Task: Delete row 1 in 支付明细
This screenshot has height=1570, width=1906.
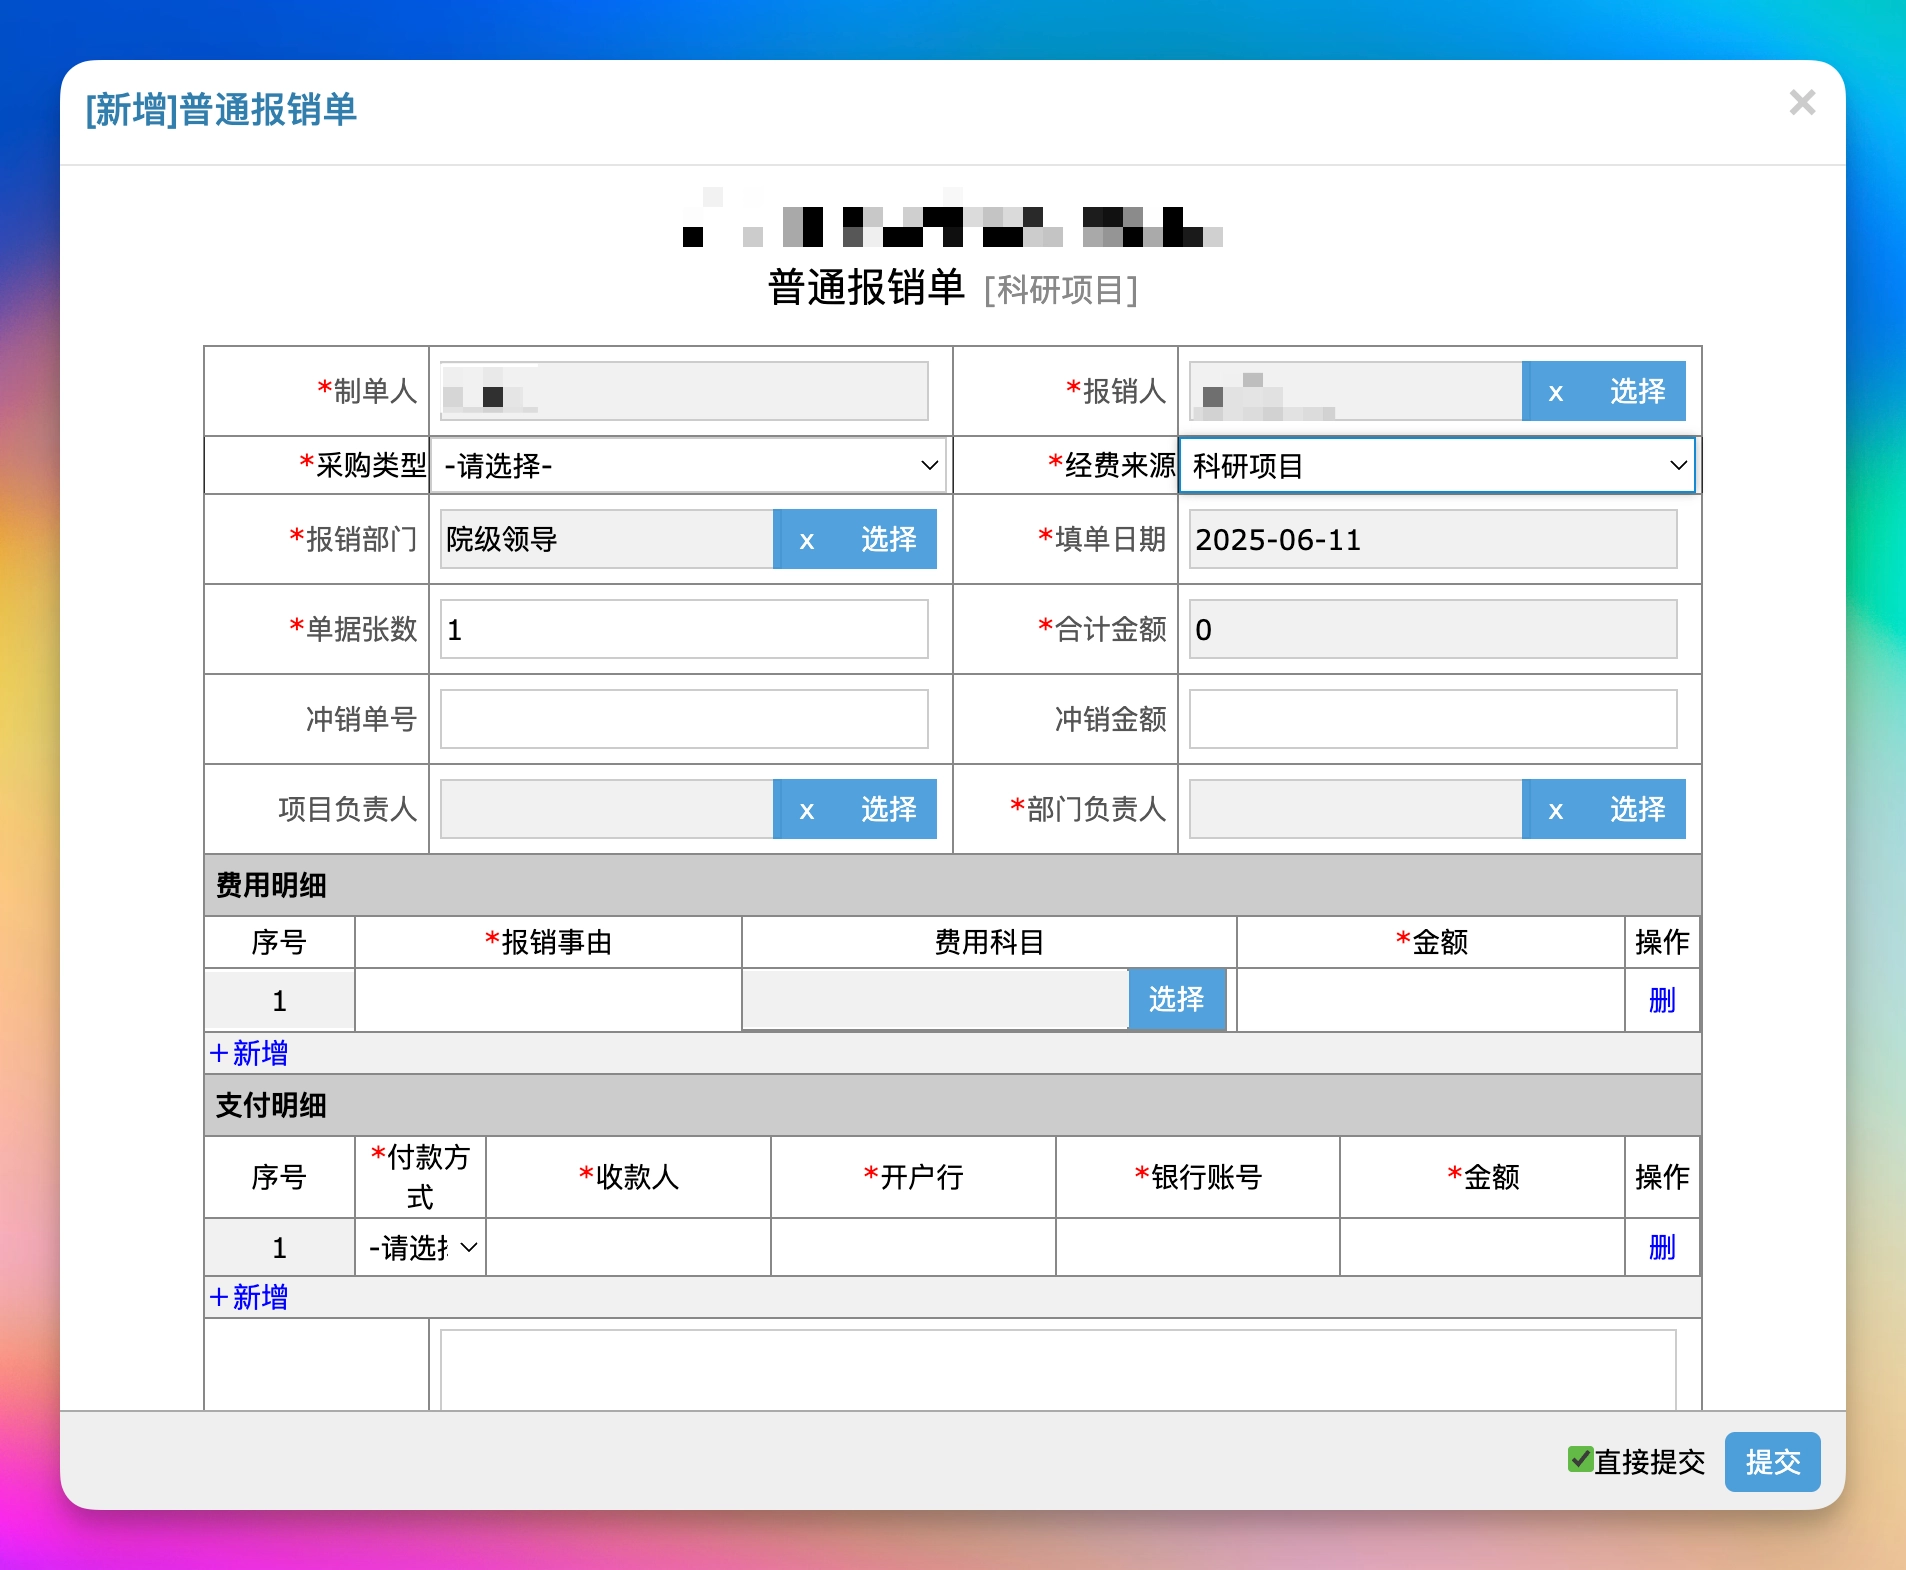Action: click(x=1661, y=1247)
